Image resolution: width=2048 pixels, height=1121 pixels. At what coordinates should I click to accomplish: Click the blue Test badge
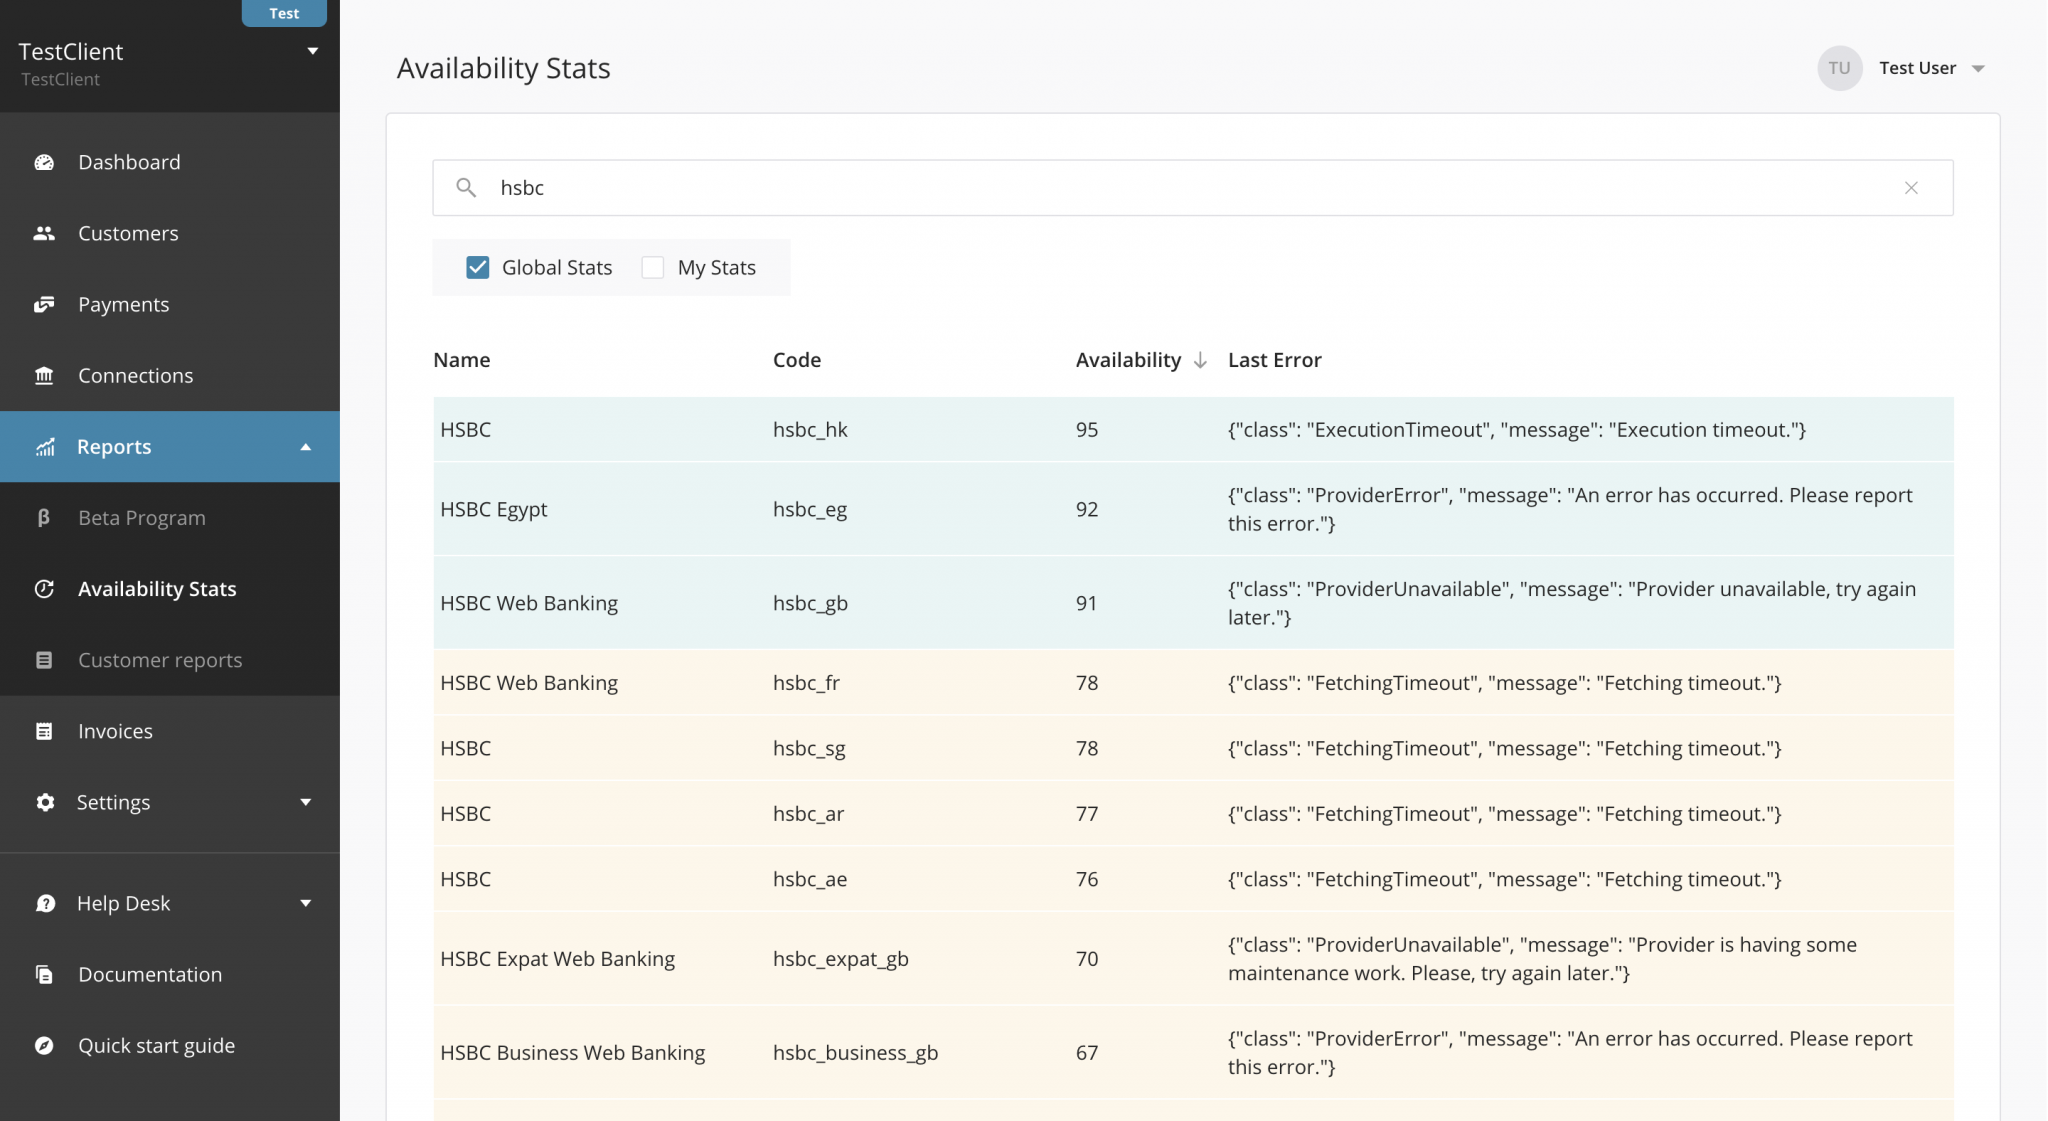[x=284, y=13]
